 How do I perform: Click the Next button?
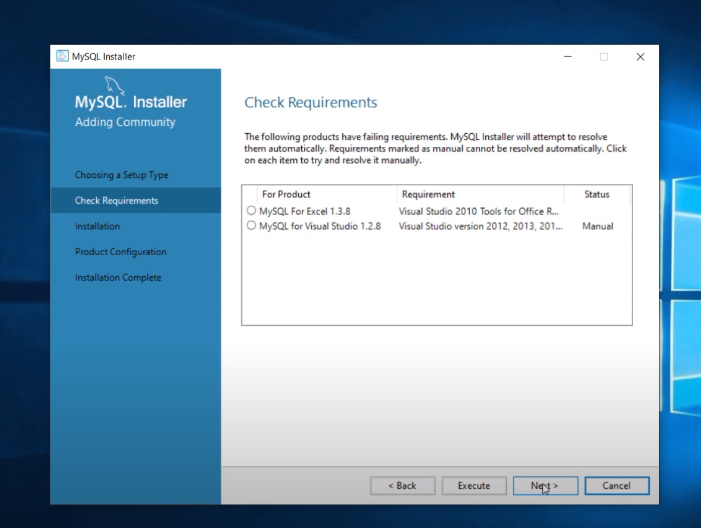coord(545,486)
